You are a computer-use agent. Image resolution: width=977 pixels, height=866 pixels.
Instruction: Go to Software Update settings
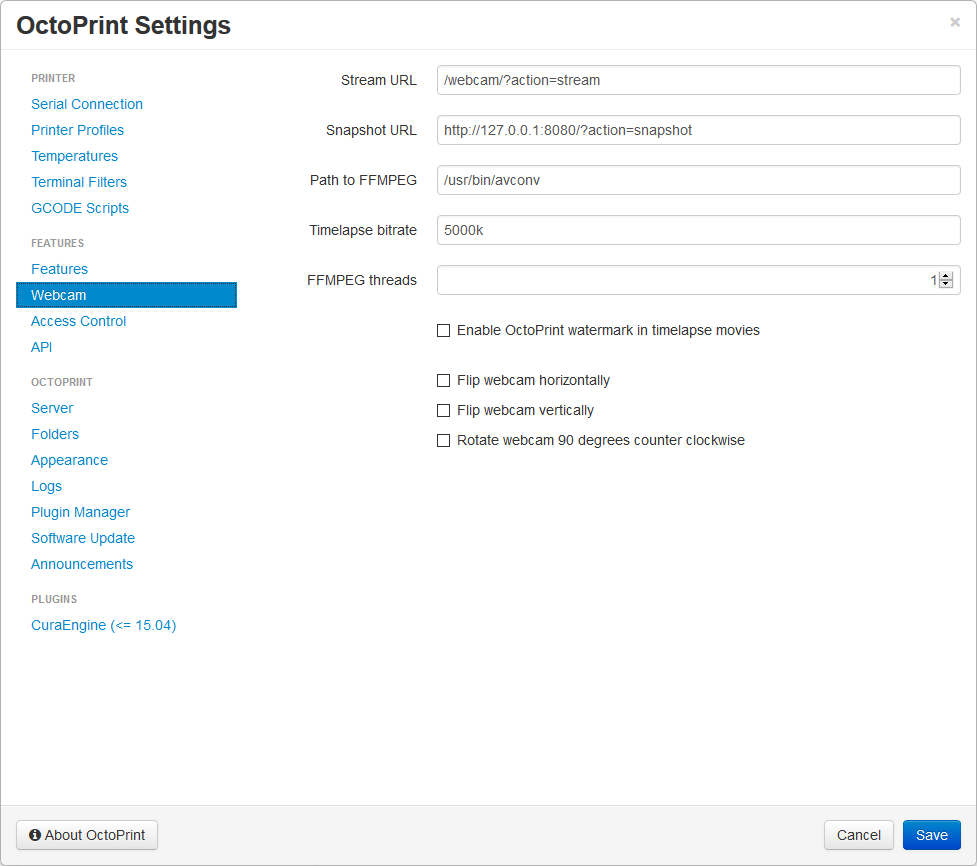[x=83, y=538]
